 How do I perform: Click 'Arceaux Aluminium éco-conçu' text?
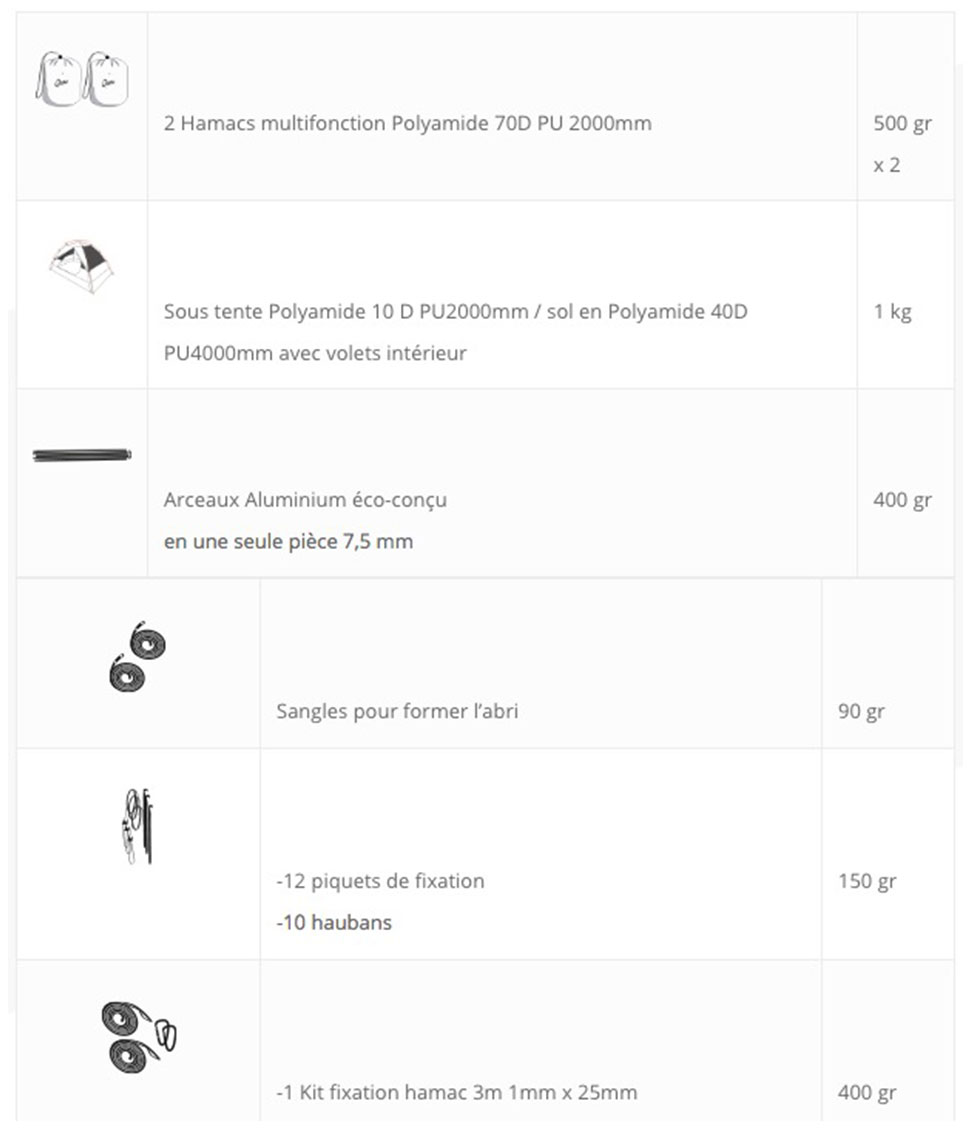305,500
